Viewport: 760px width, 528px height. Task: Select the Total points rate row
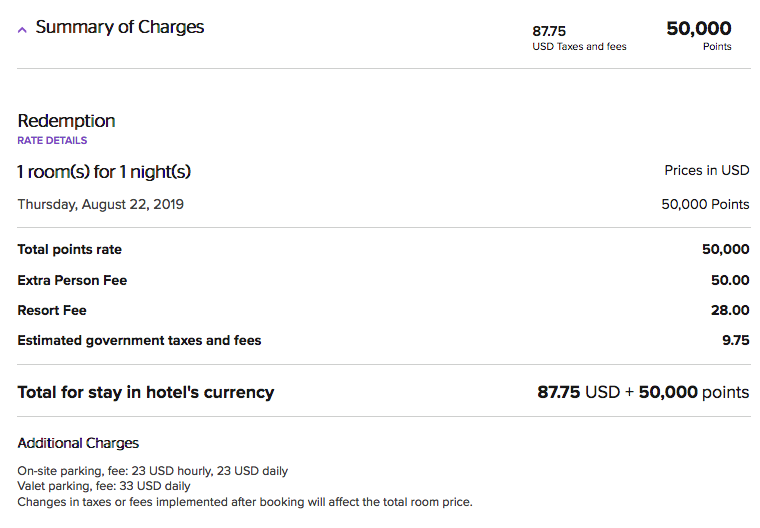[383, 249]
